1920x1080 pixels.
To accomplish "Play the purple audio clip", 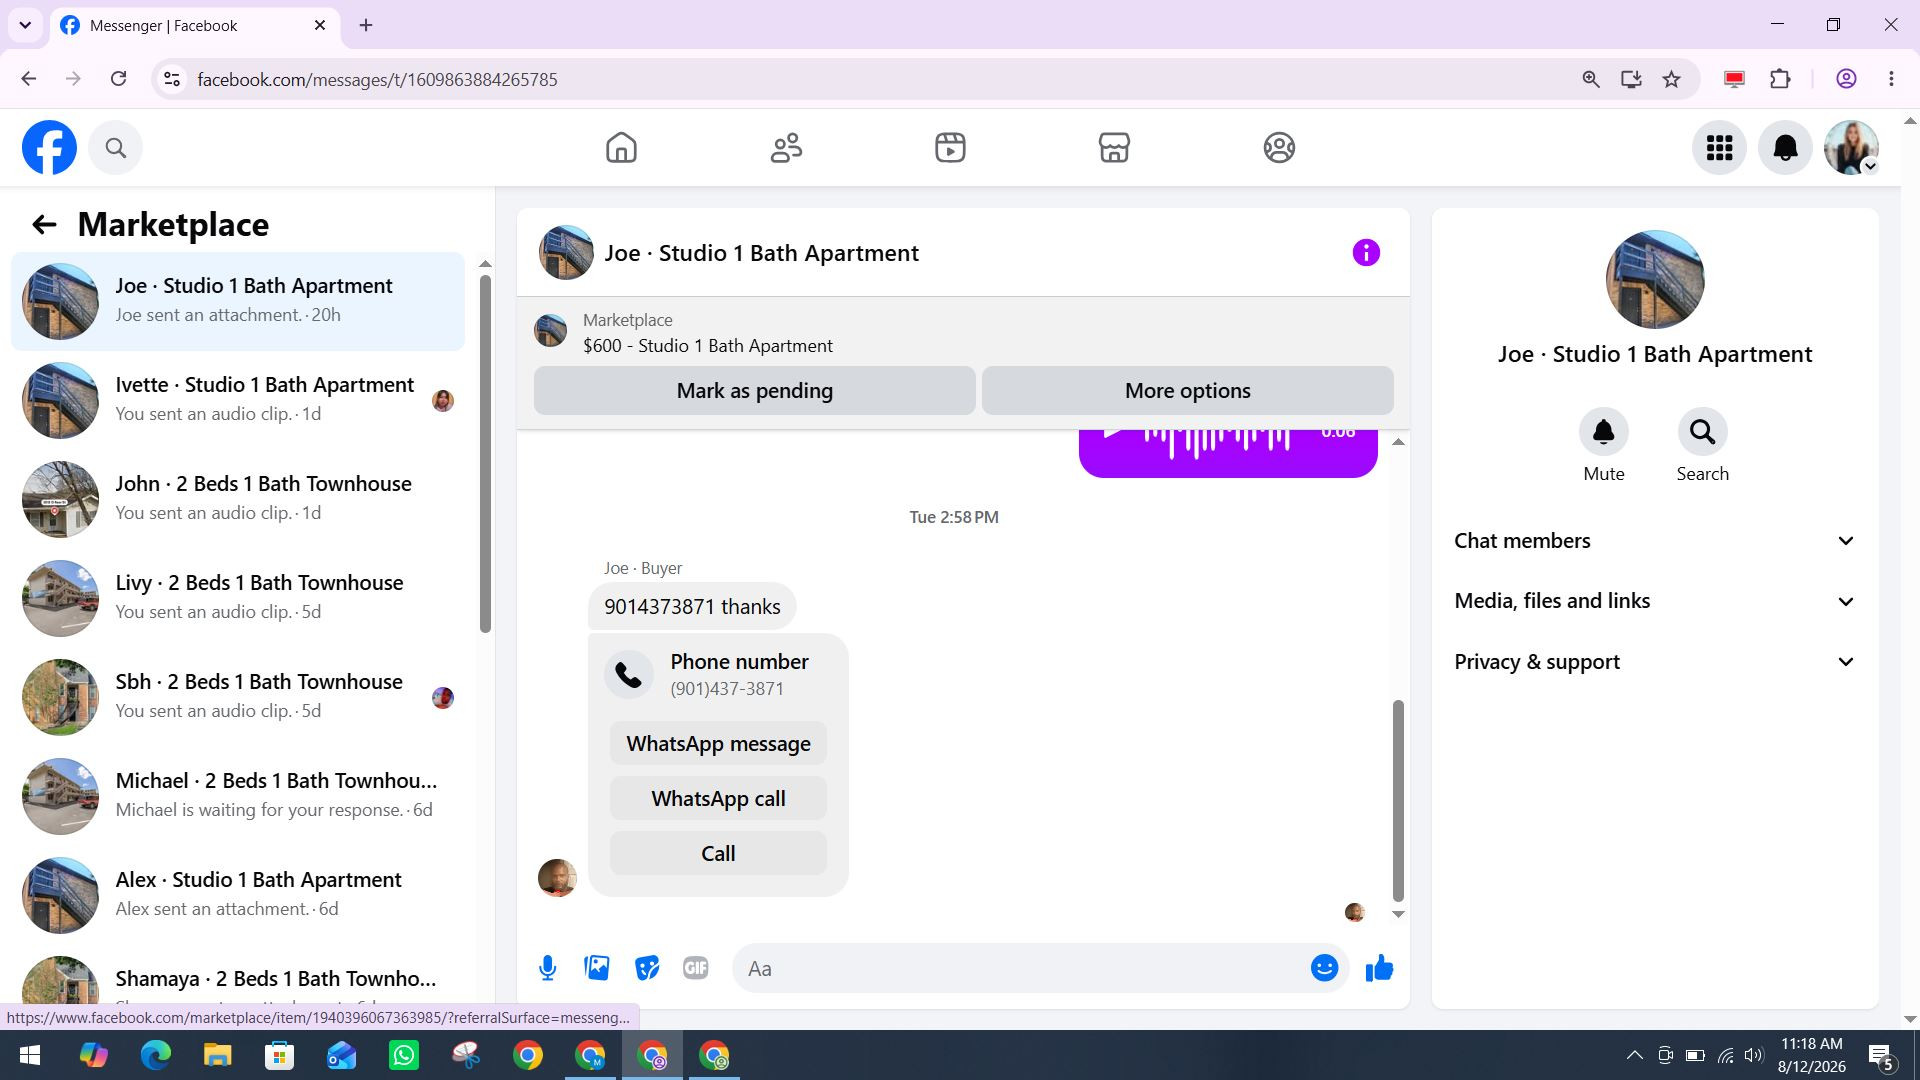I will point(1112,434).
